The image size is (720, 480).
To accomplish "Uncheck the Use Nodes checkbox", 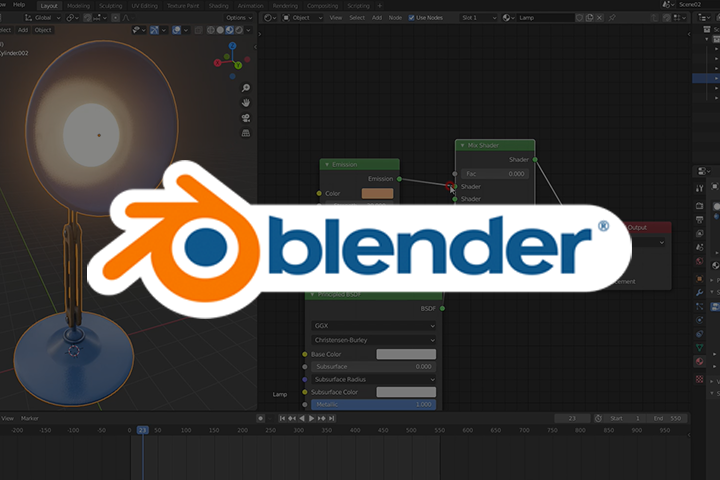I will (x=411, y=17).
